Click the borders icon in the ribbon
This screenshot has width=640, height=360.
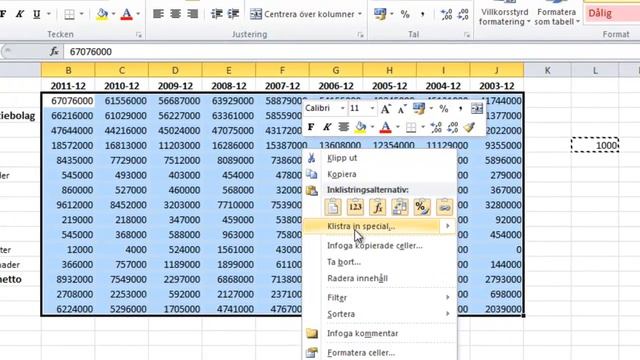(69, 14)
